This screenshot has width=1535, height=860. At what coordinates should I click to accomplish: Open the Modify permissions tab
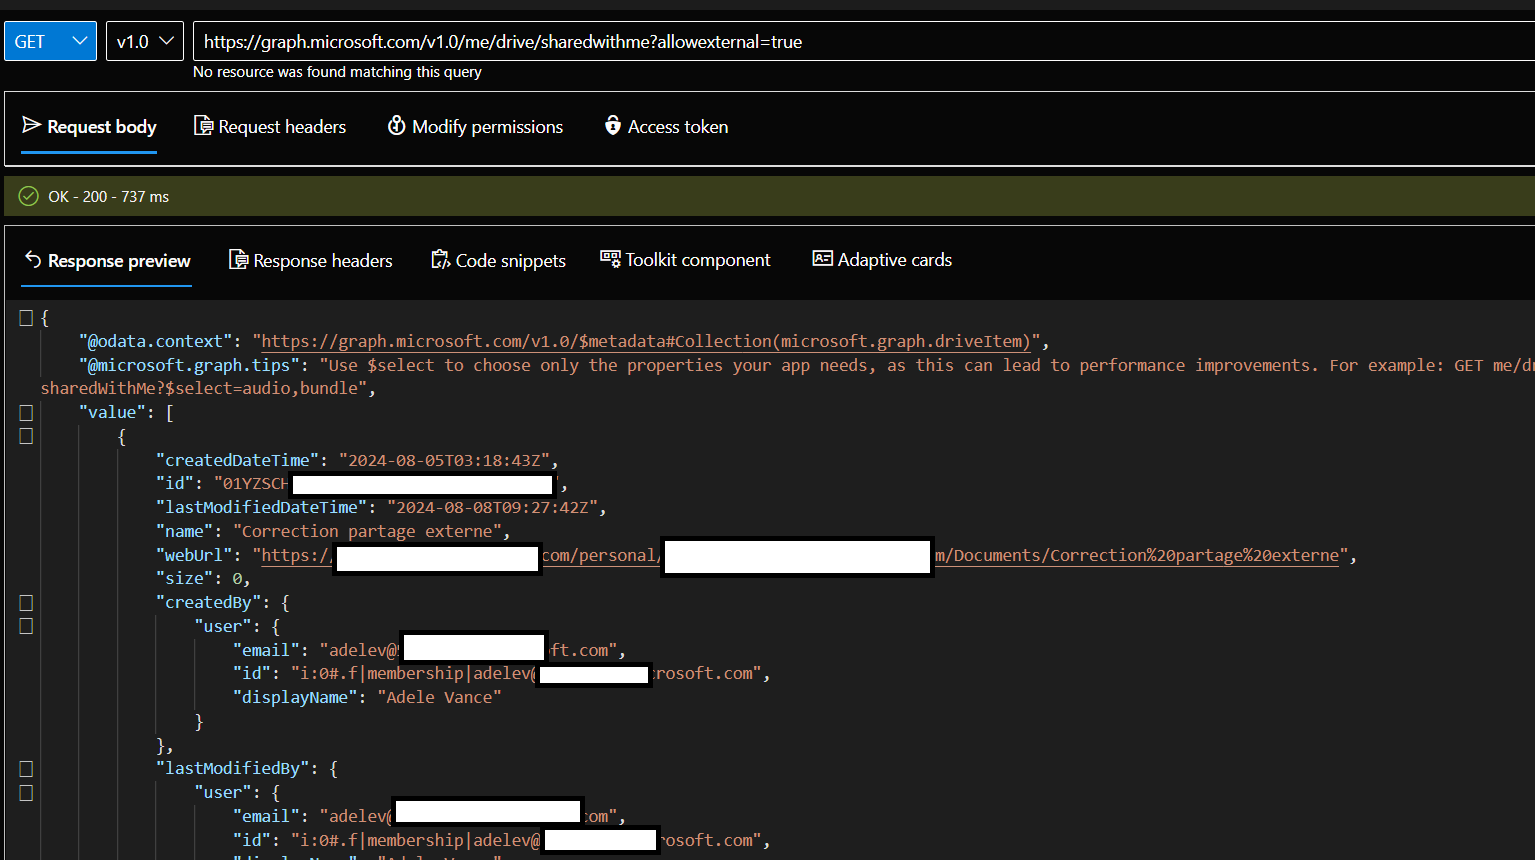click(x=476, y=127)
